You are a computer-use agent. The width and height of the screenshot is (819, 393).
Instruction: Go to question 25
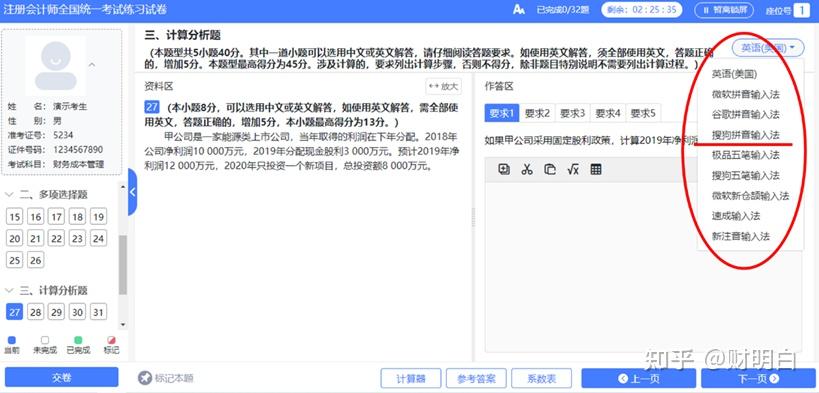tap(15, 260)
